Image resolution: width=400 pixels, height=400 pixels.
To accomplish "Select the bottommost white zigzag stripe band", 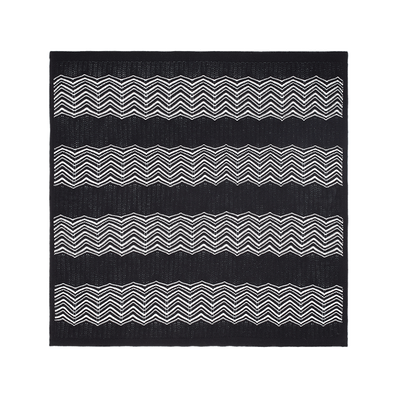I will coord(199,305).
